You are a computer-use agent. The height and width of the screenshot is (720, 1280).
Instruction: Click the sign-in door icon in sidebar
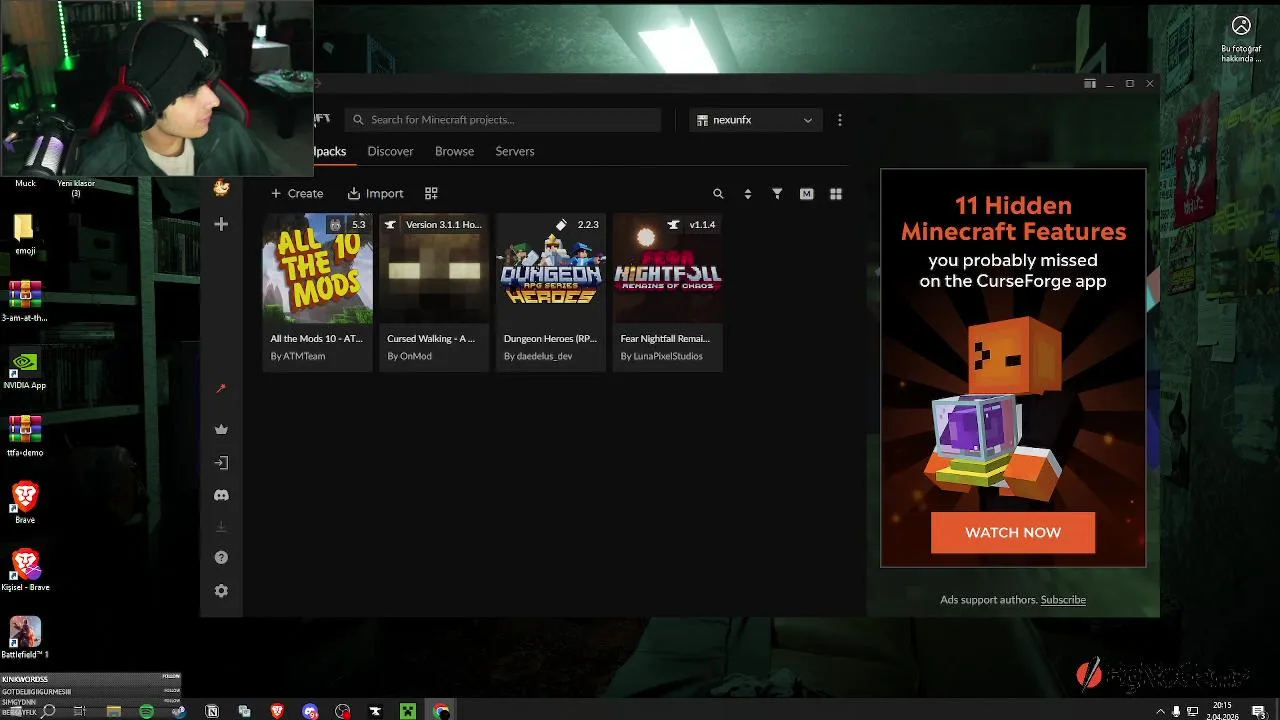[221, 463]
